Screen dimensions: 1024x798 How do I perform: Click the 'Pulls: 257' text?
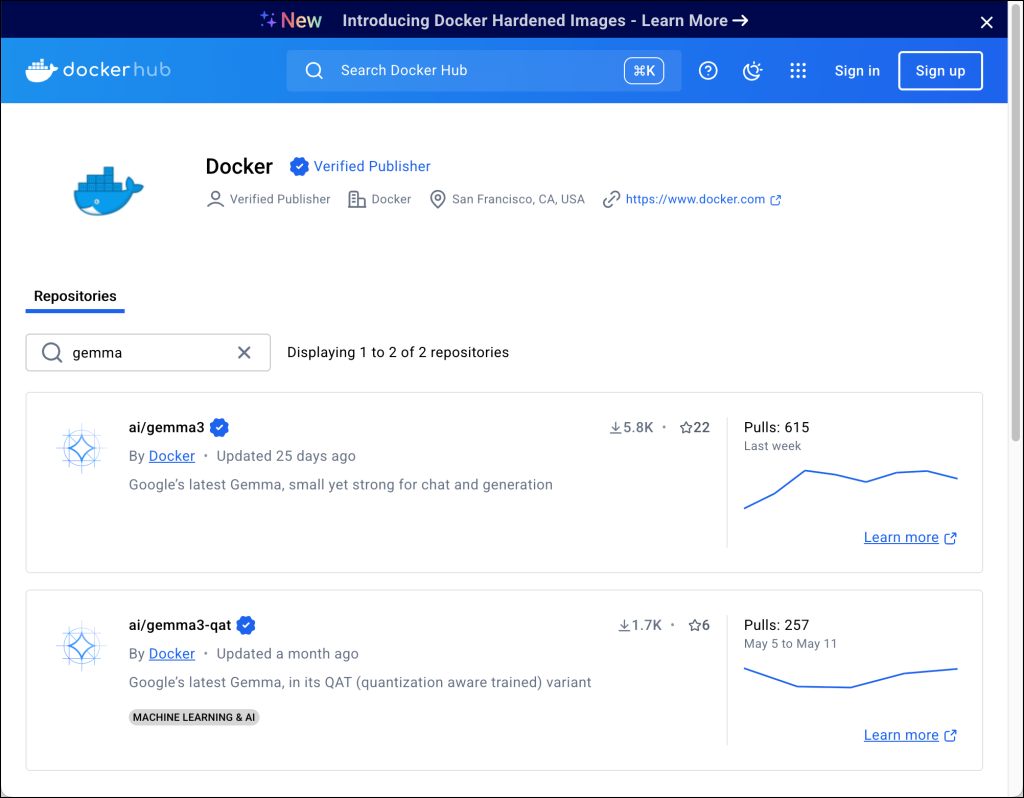[x=776, y=625]
